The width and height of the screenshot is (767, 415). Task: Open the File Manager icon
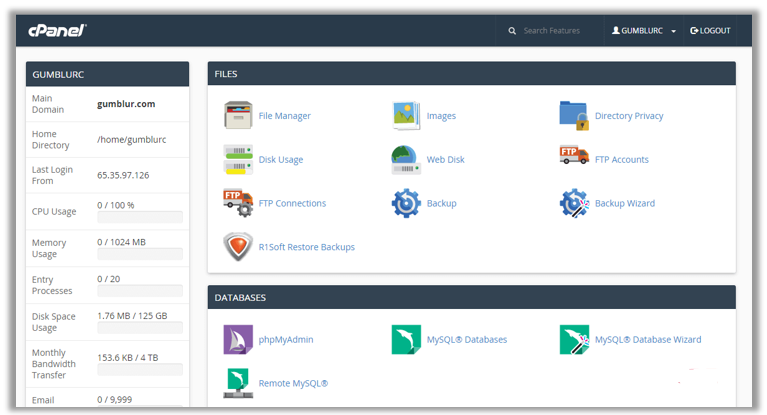[238, 115]
